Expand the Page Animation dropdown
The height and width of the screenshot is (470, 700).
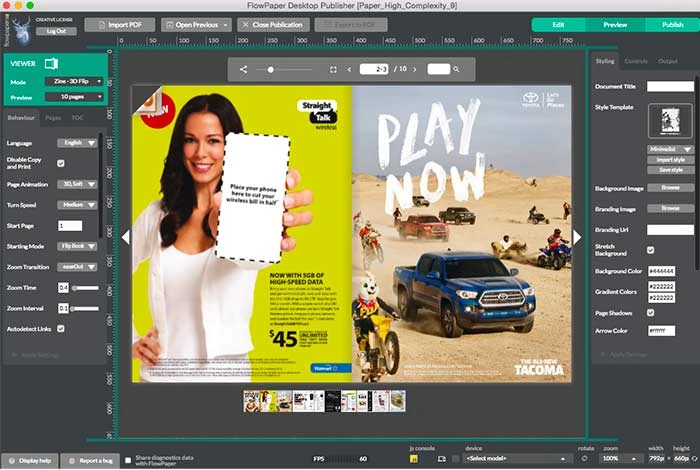(77, 184)
